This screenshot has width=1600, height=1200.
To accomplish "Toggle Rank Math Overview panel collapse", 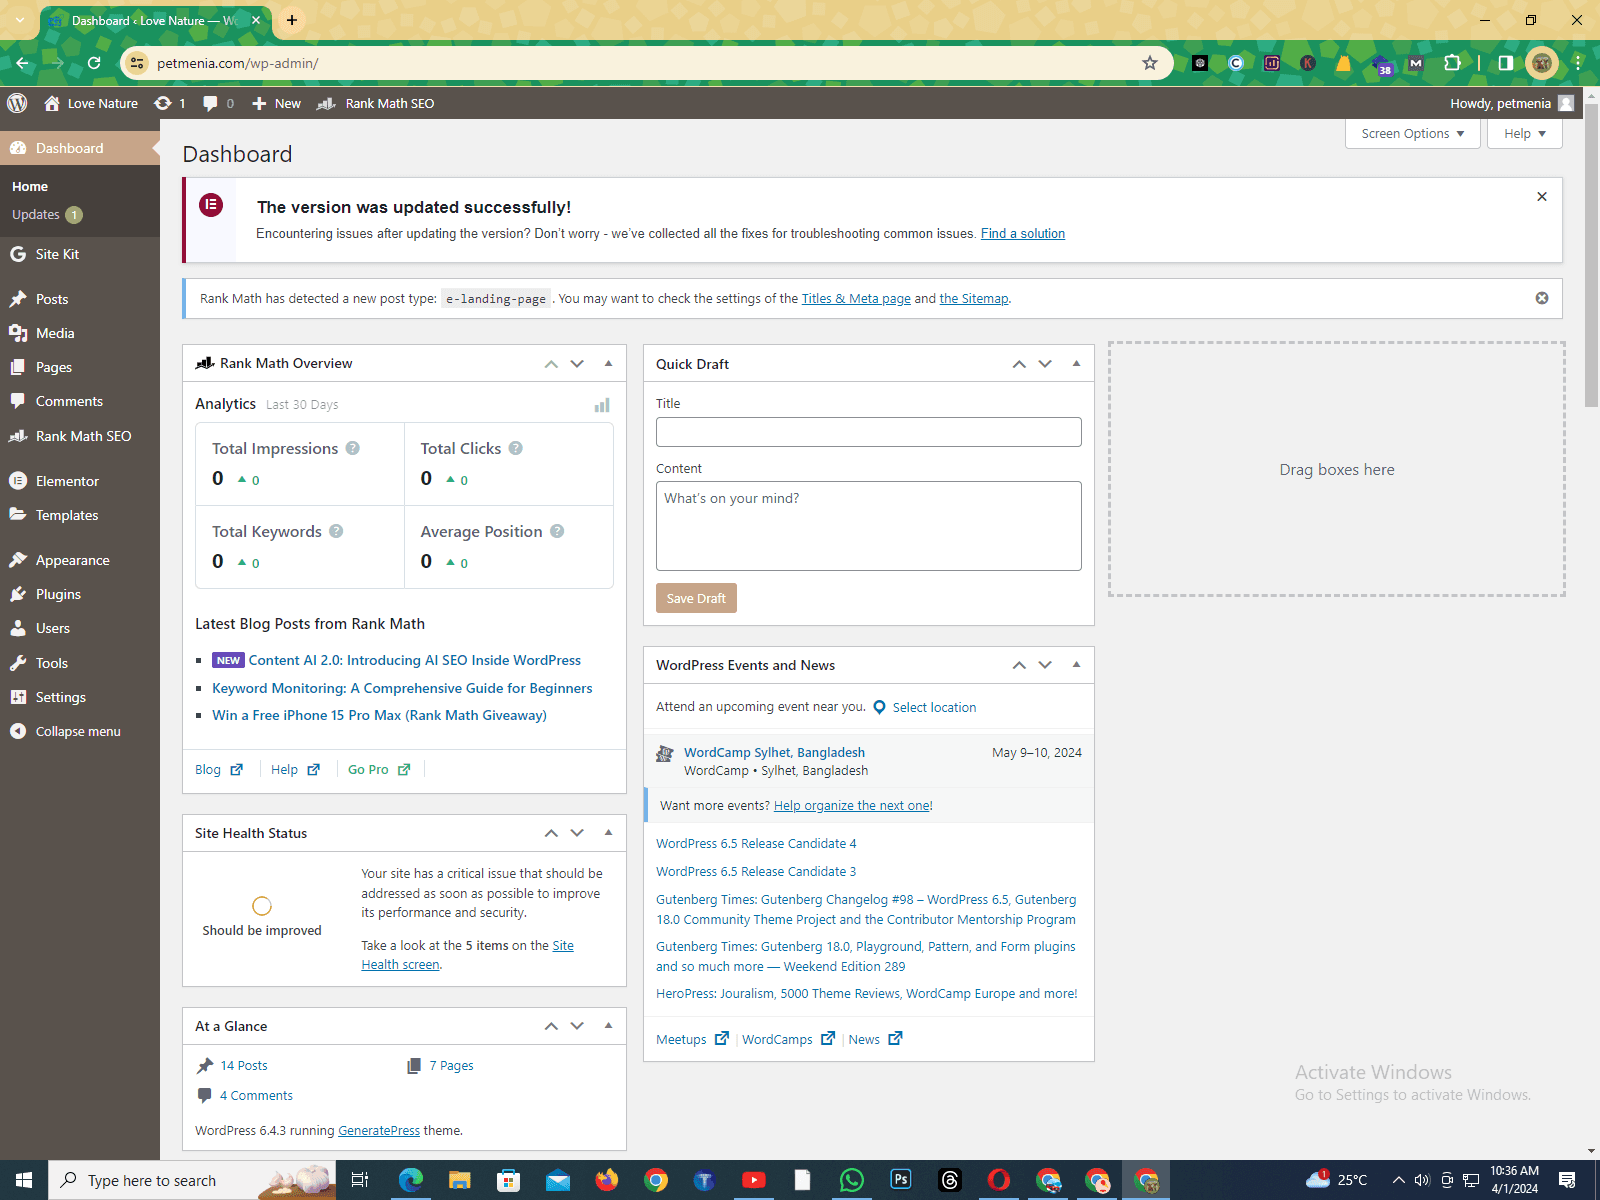I will click(608, 364).
